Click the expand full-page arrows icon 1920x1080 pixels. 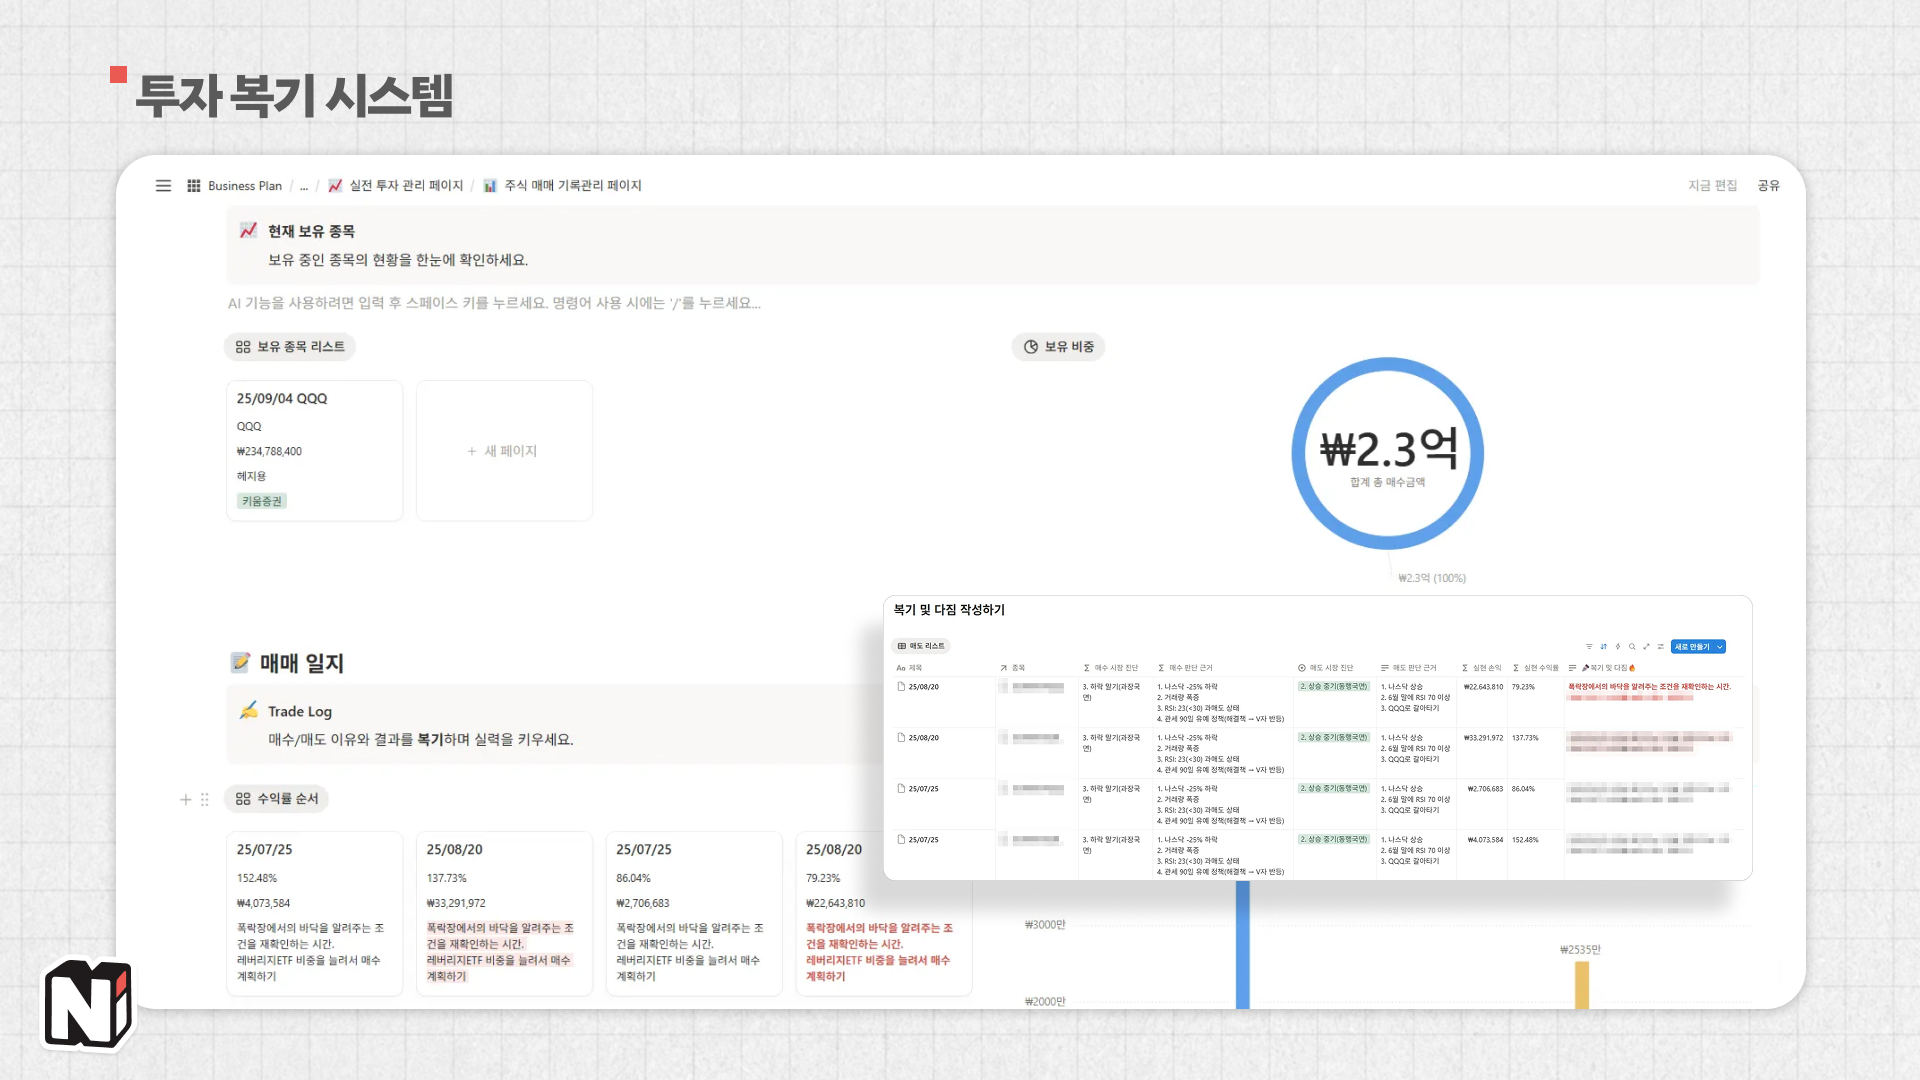[1646, 647]
